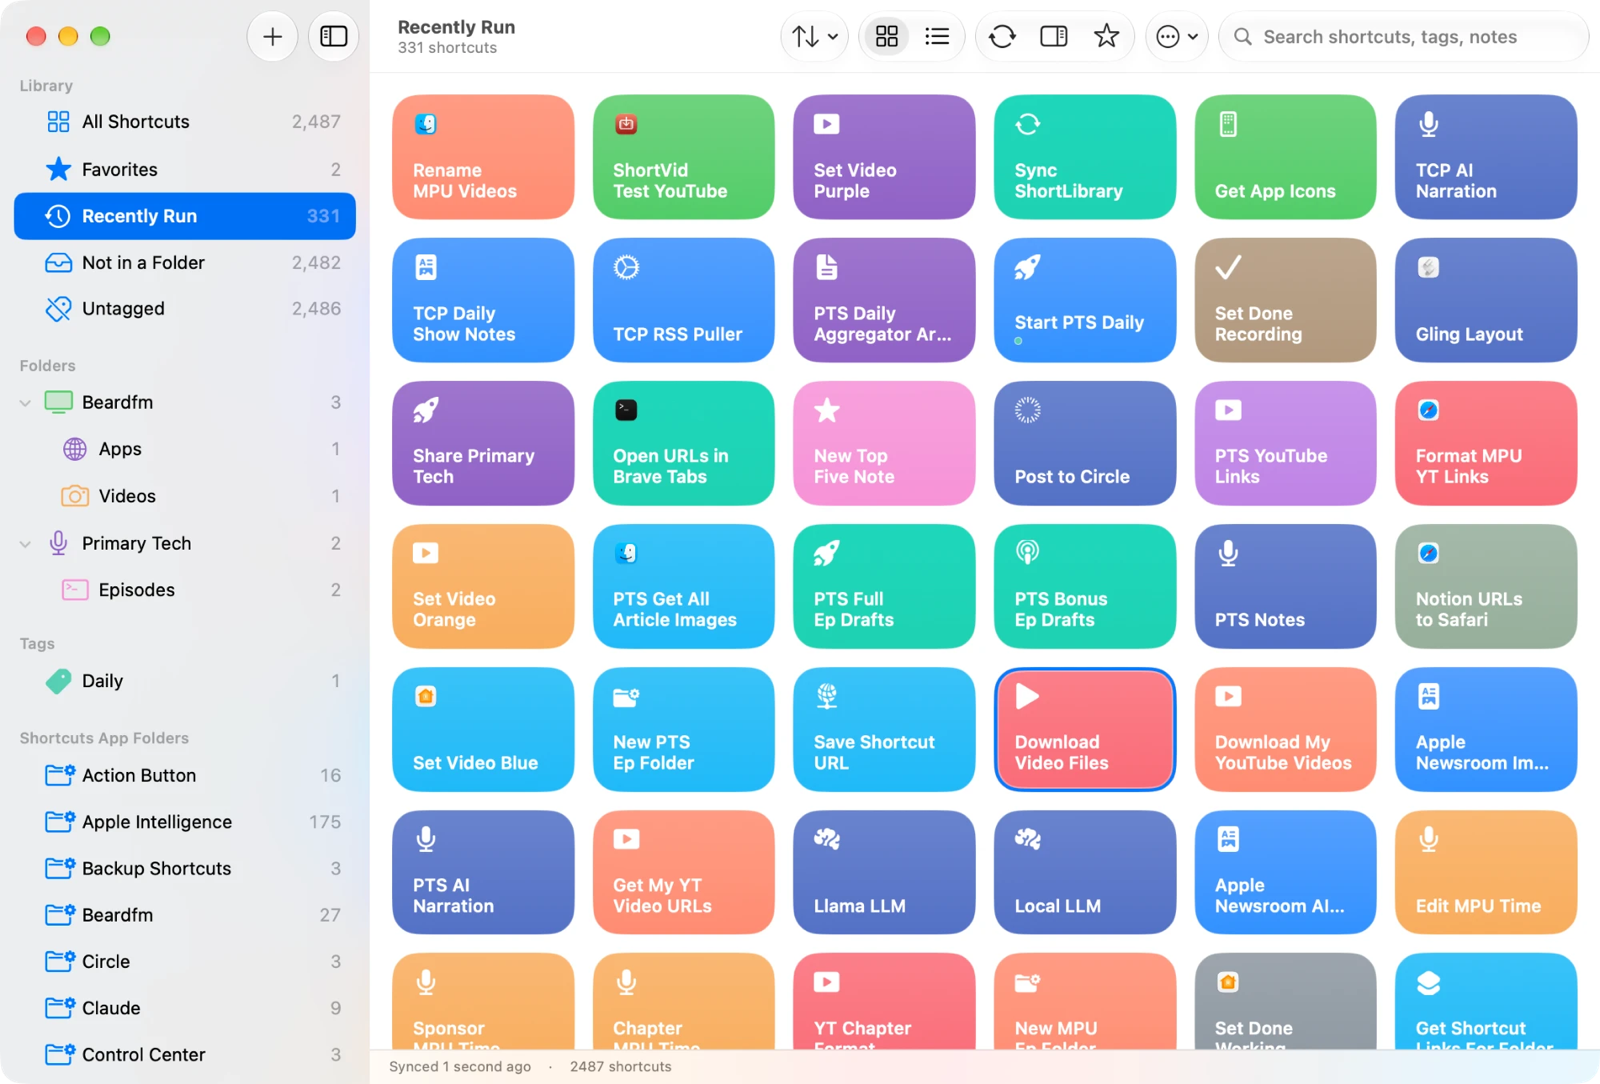Viewport: 1600px width, 1084px height.
Task: Click the folder icon on New PTS Ep Folder
Action: (626, 696)
